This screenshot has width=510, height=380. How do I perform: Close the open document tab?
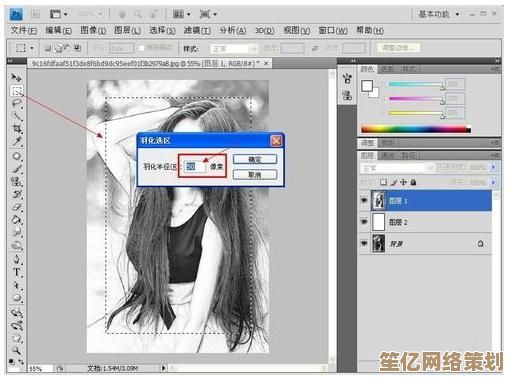tap(266, 63)
